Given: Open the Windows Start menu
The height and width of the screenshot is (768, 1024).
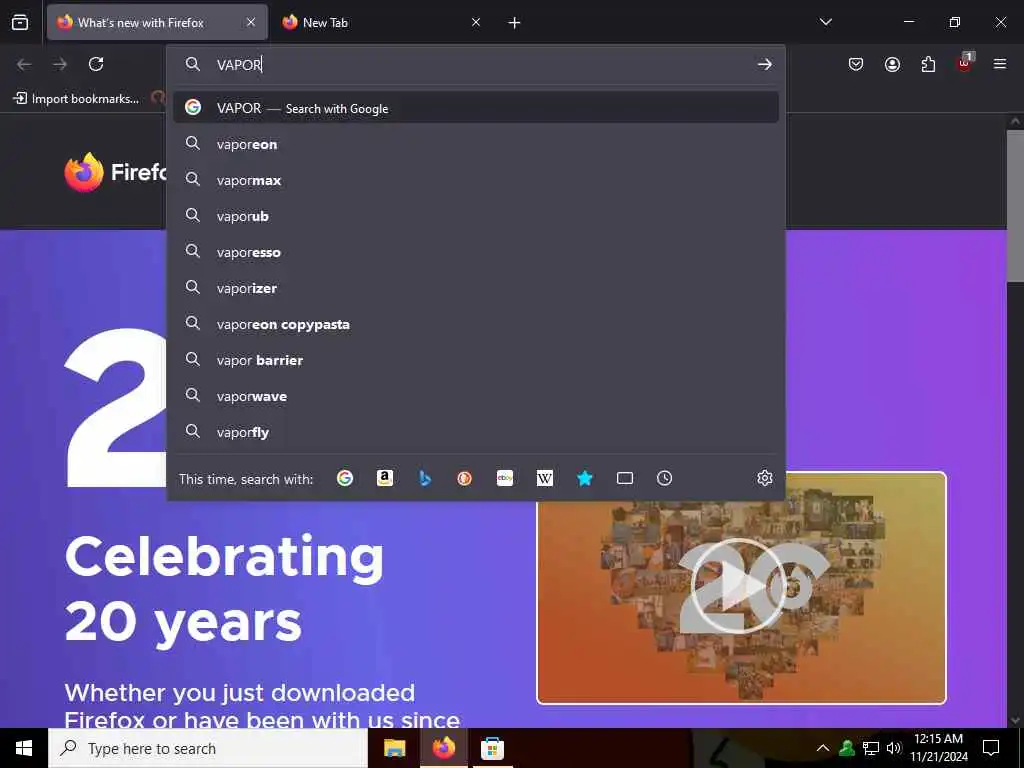Looking at the screenshot, I should (x=24, y=748).
